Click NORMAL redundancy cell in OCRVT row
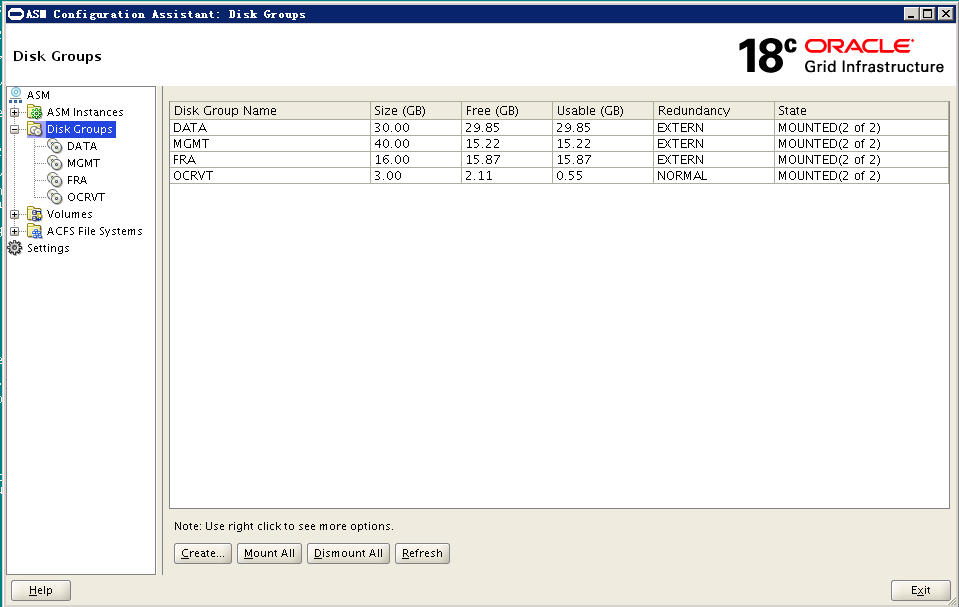Screen dimensions: 959x607 click(x=714, y=176)
